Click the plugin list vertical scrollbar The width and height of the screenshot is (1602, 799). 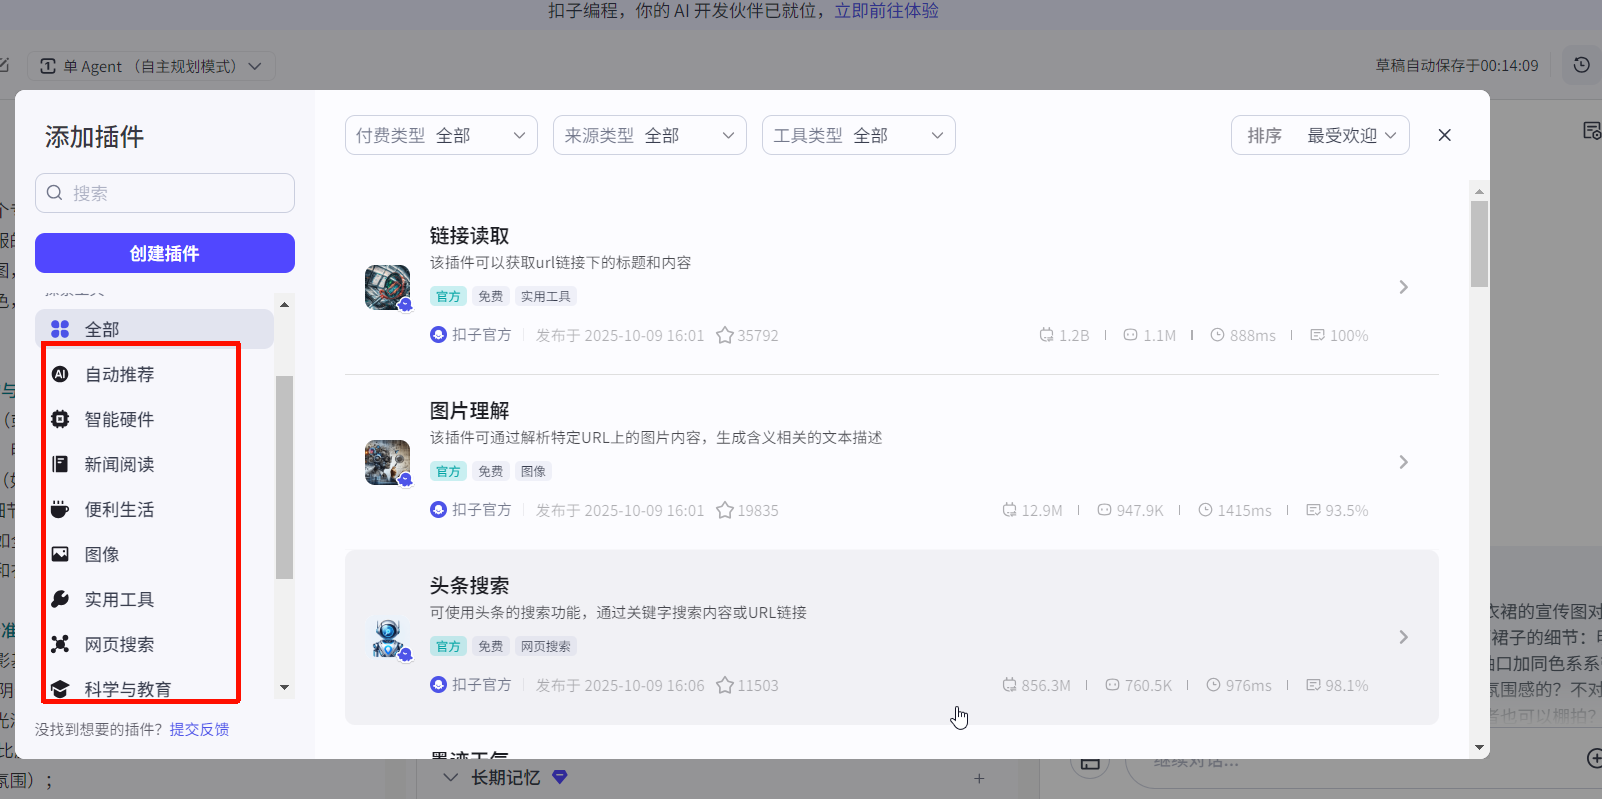tap(1479, 244)
